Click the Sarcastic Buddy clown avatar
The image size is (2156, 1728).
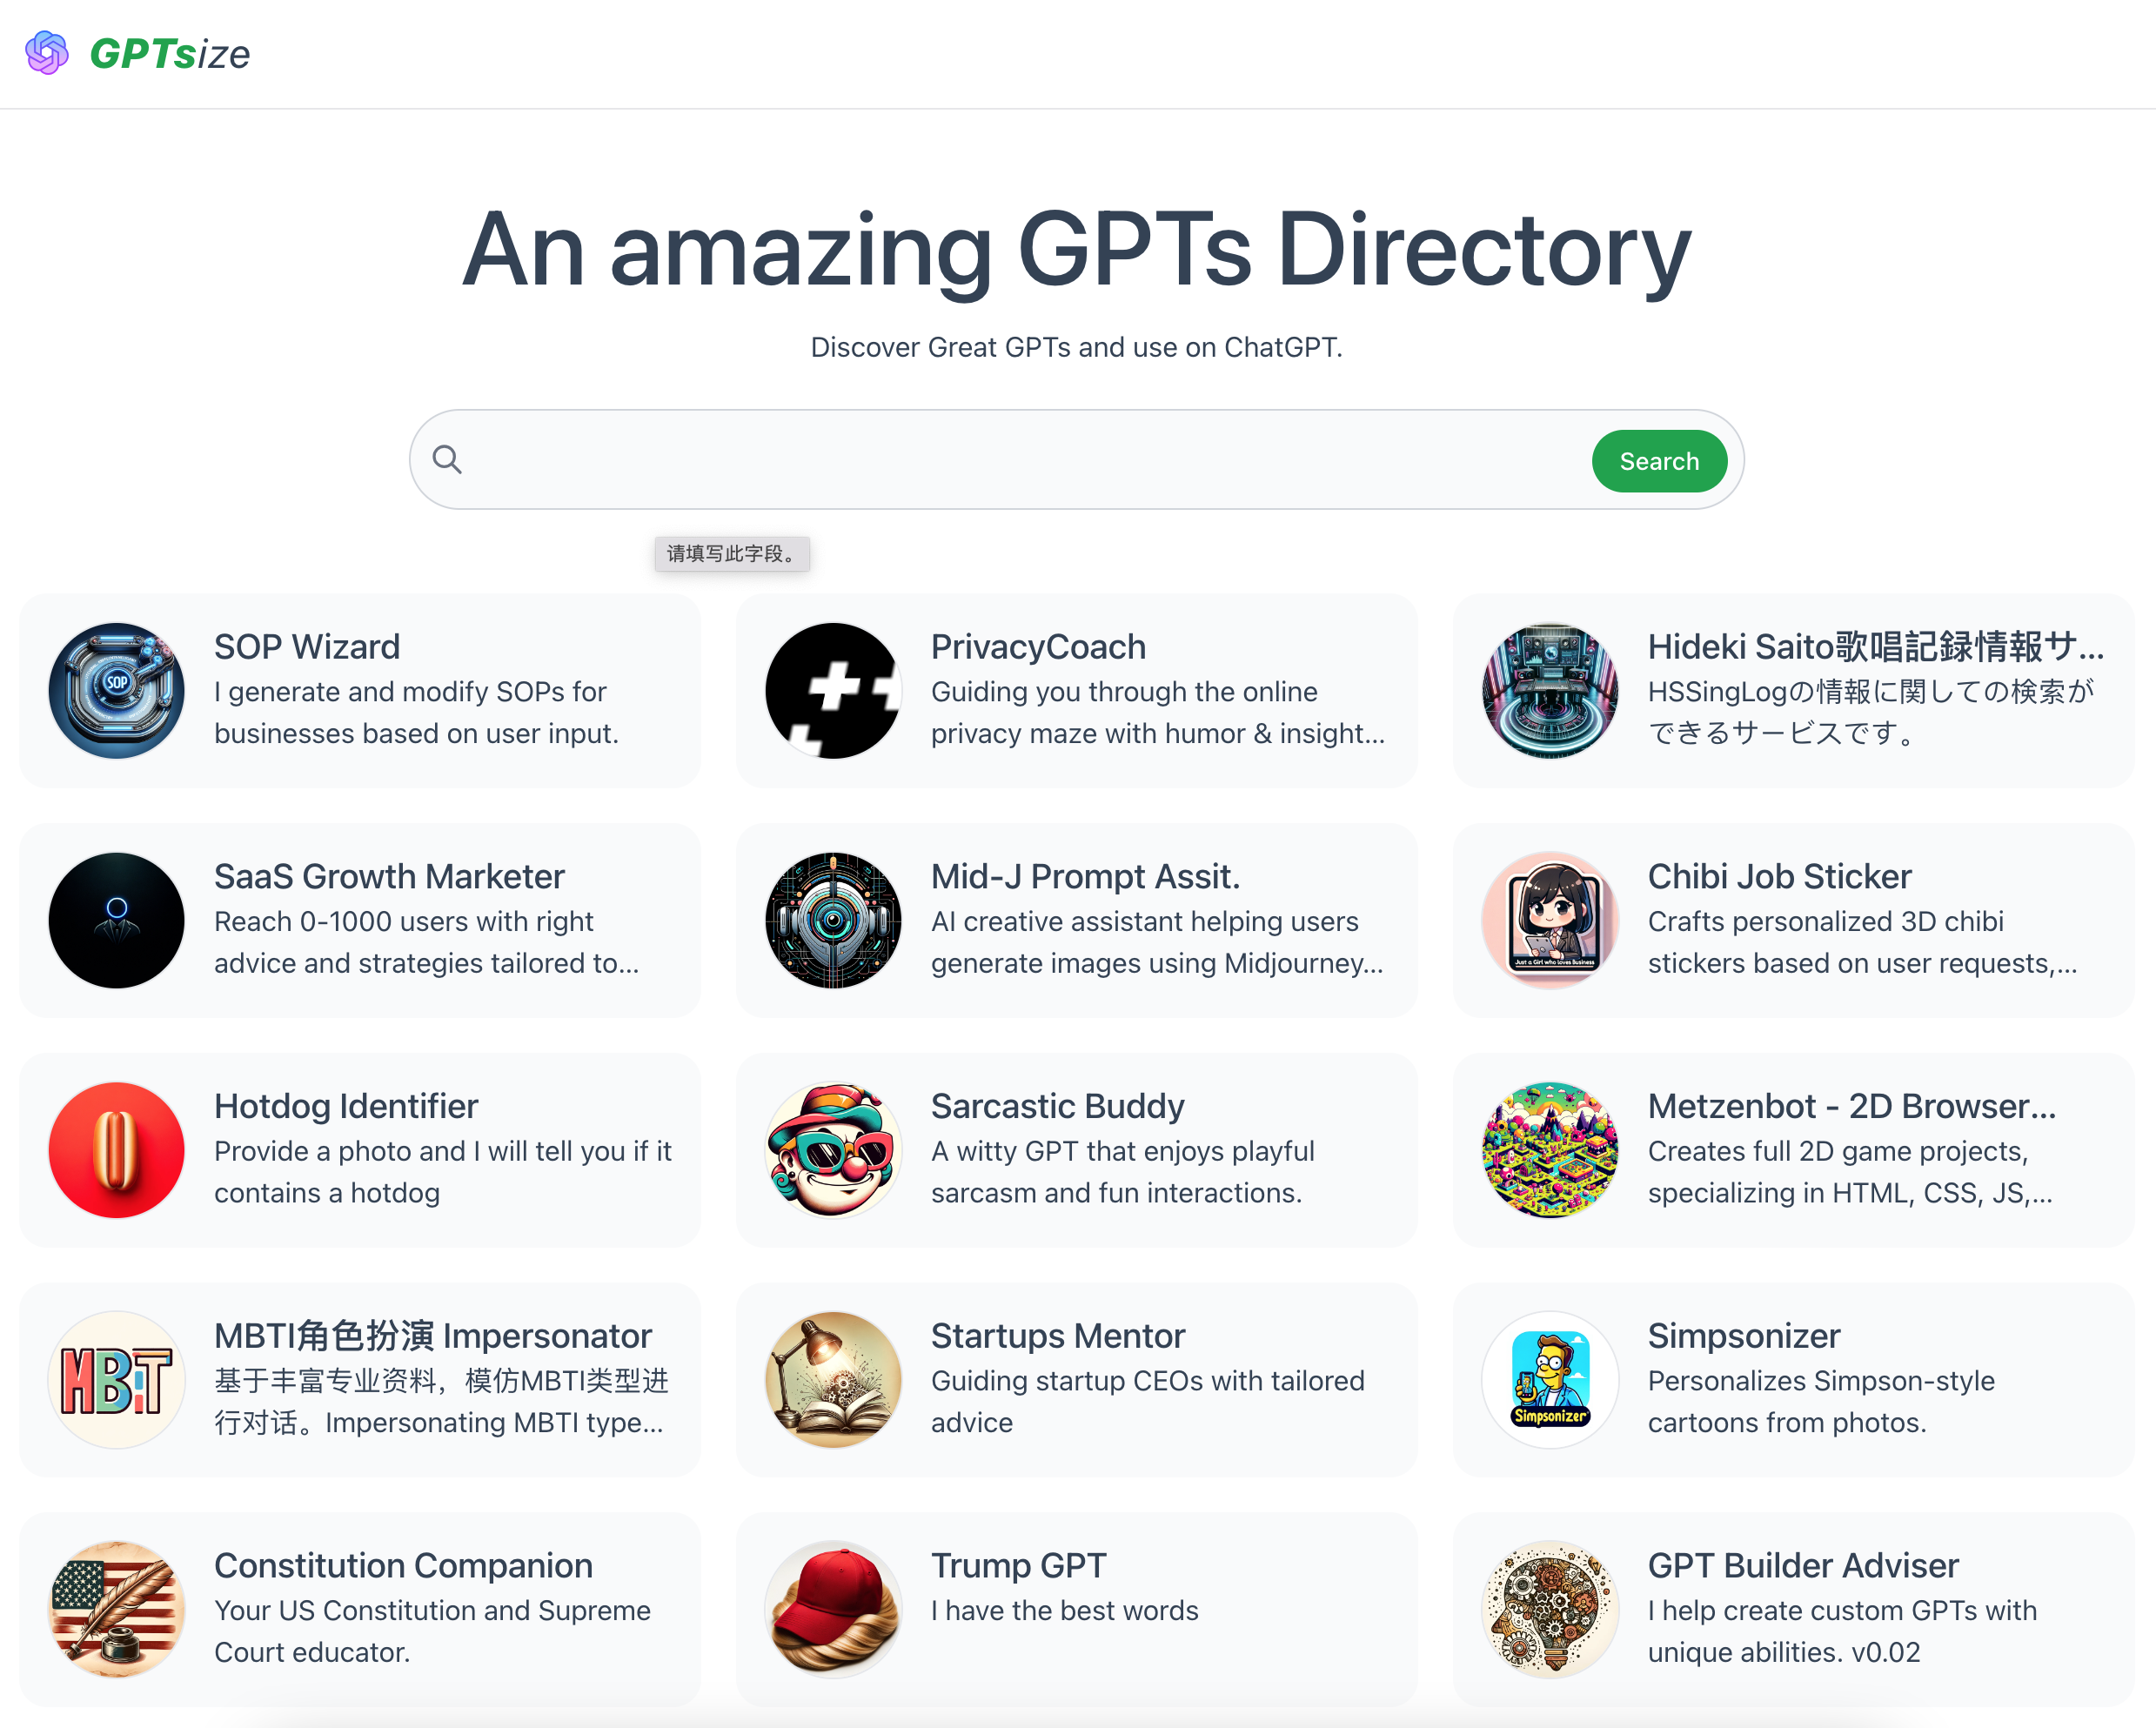point(833,1150)
